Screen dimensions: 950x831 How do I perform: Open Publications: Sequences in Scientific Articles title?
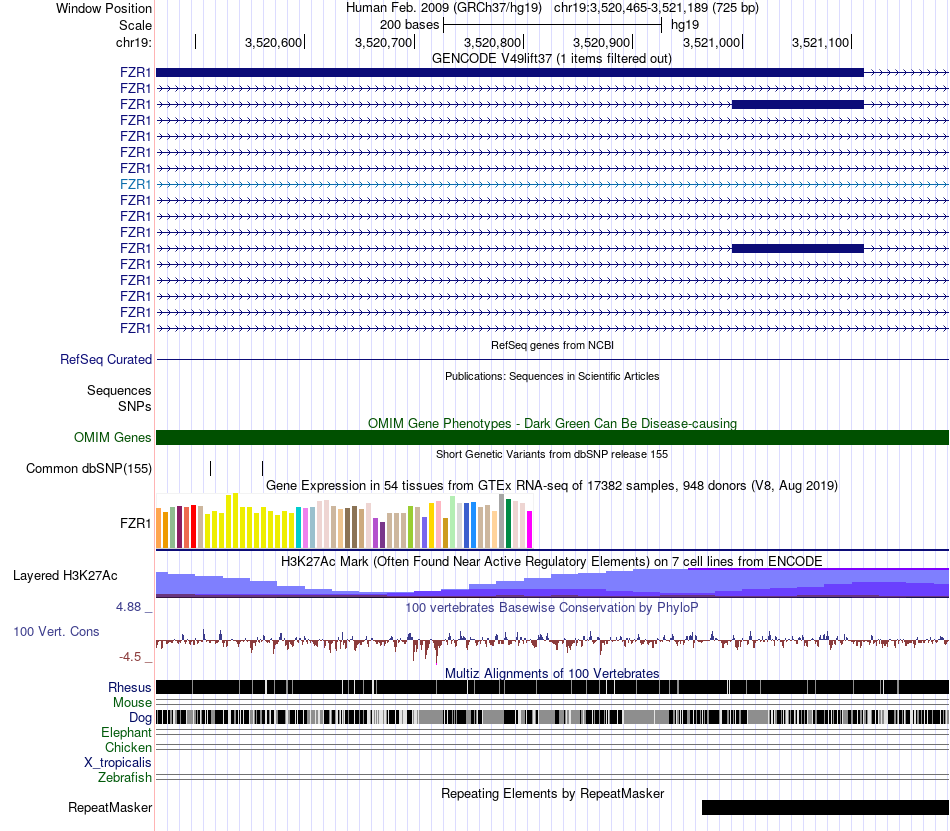(552, 376)
